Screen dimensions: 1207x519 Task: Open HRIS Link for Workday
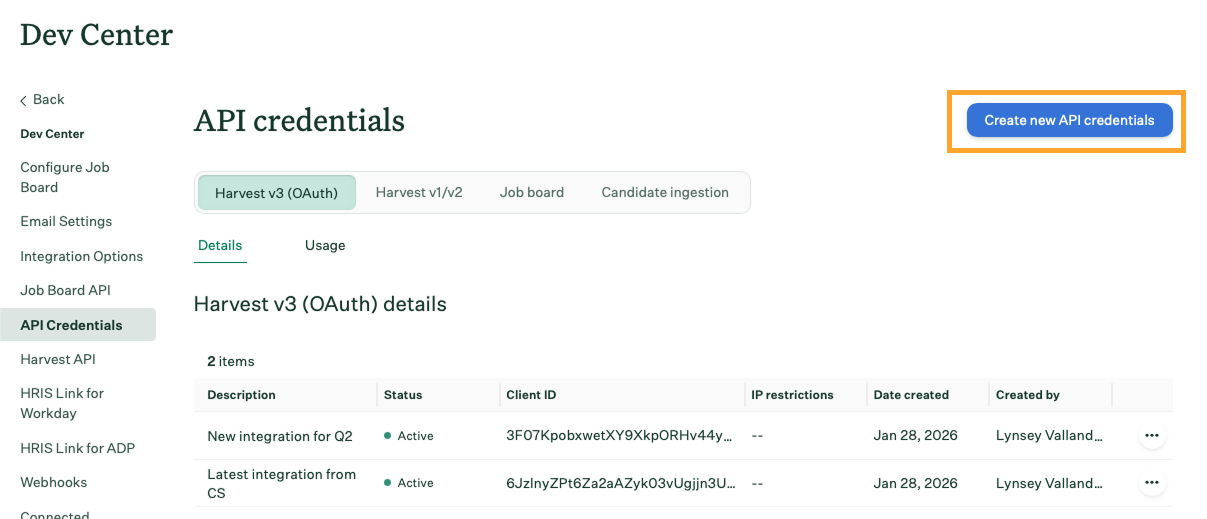click(x=62, y=403)
